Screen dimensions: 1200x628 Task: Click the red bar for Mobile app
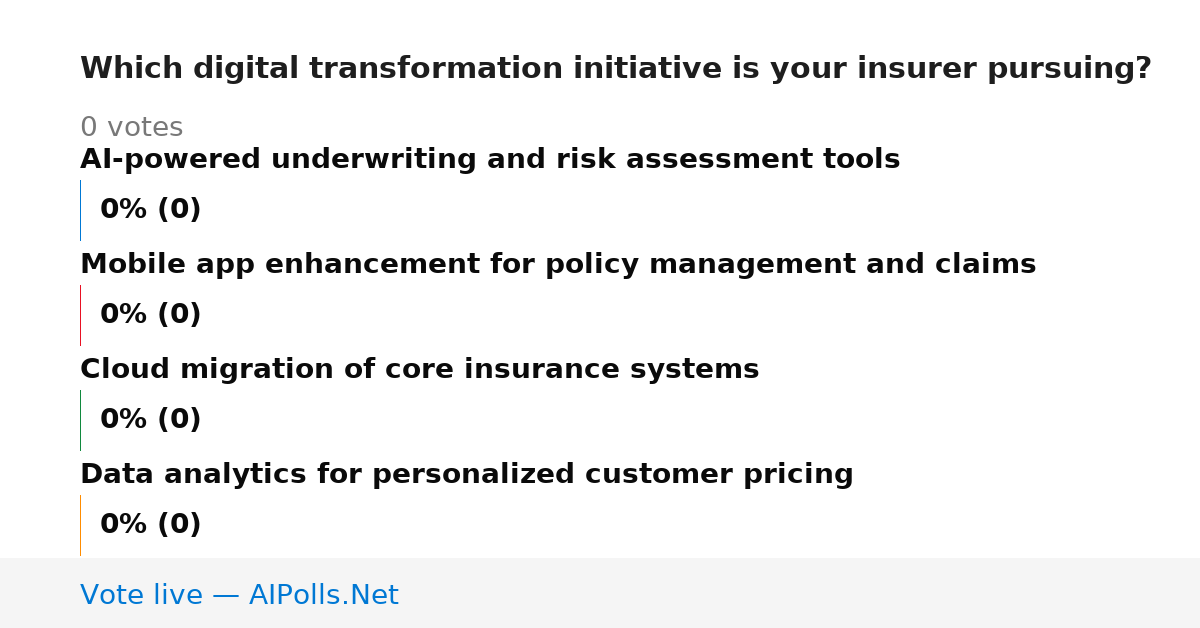tap(80, 315)
